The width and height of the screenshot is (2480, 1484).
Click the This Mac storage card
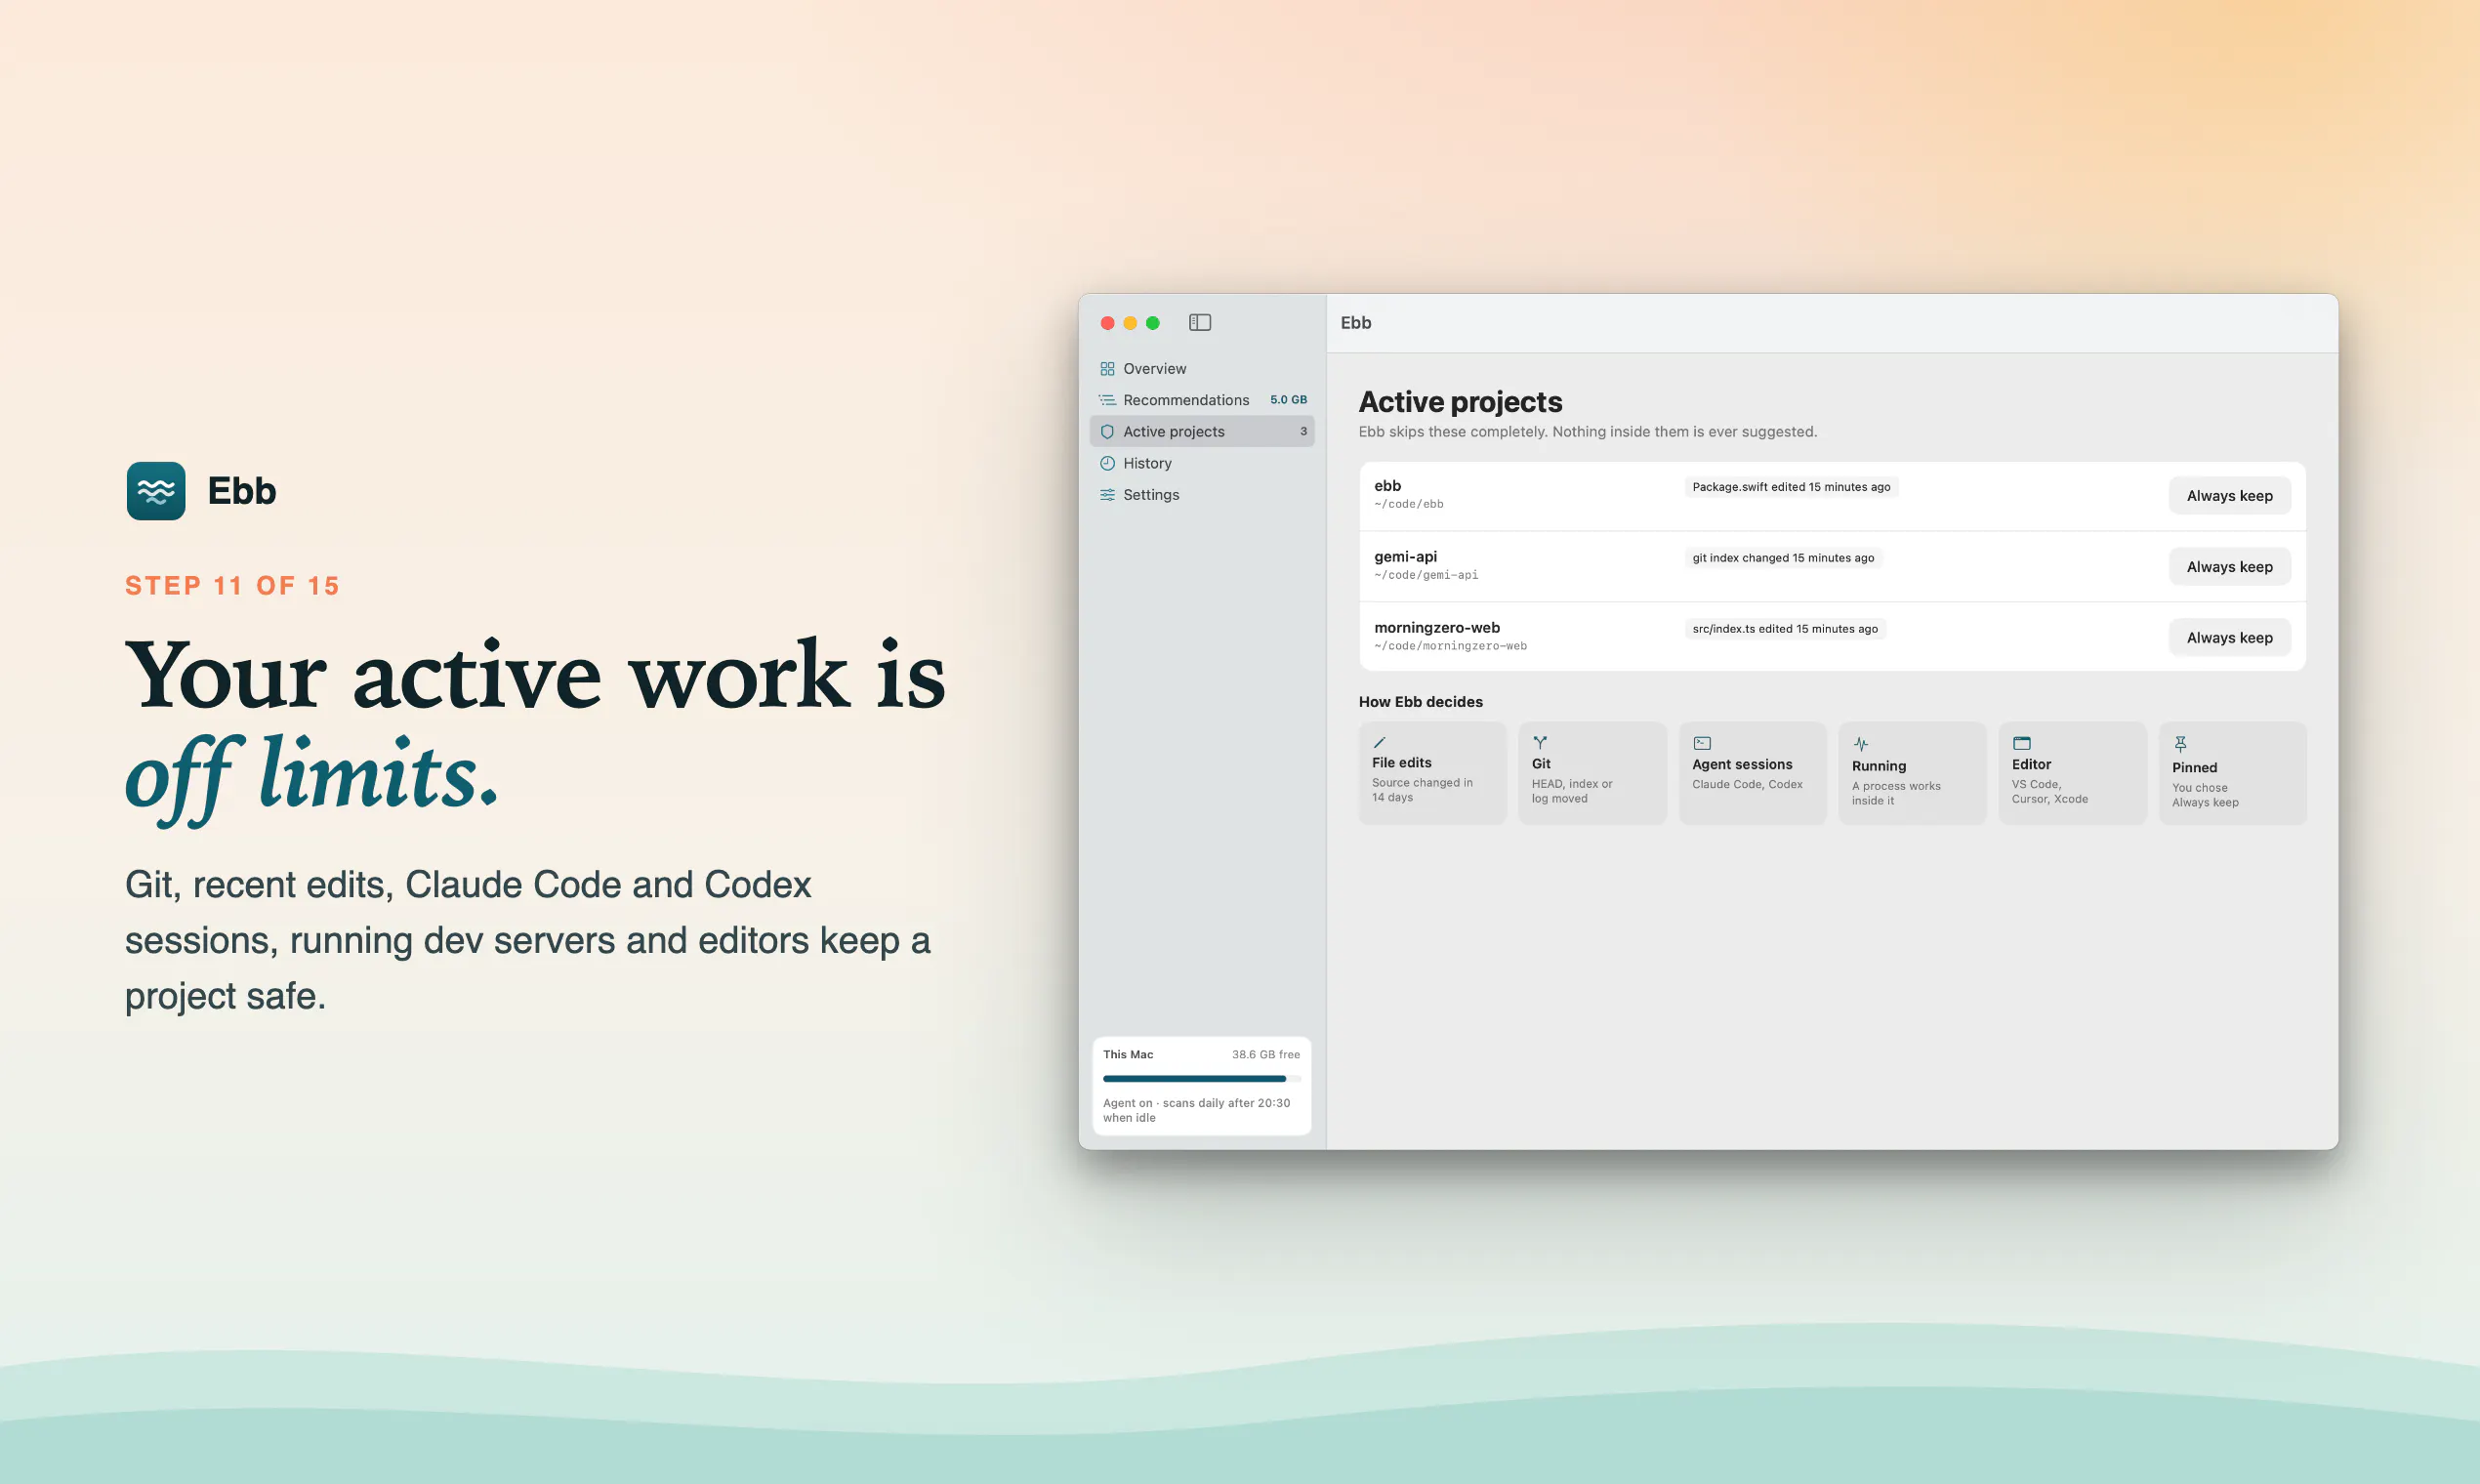1202,1086
